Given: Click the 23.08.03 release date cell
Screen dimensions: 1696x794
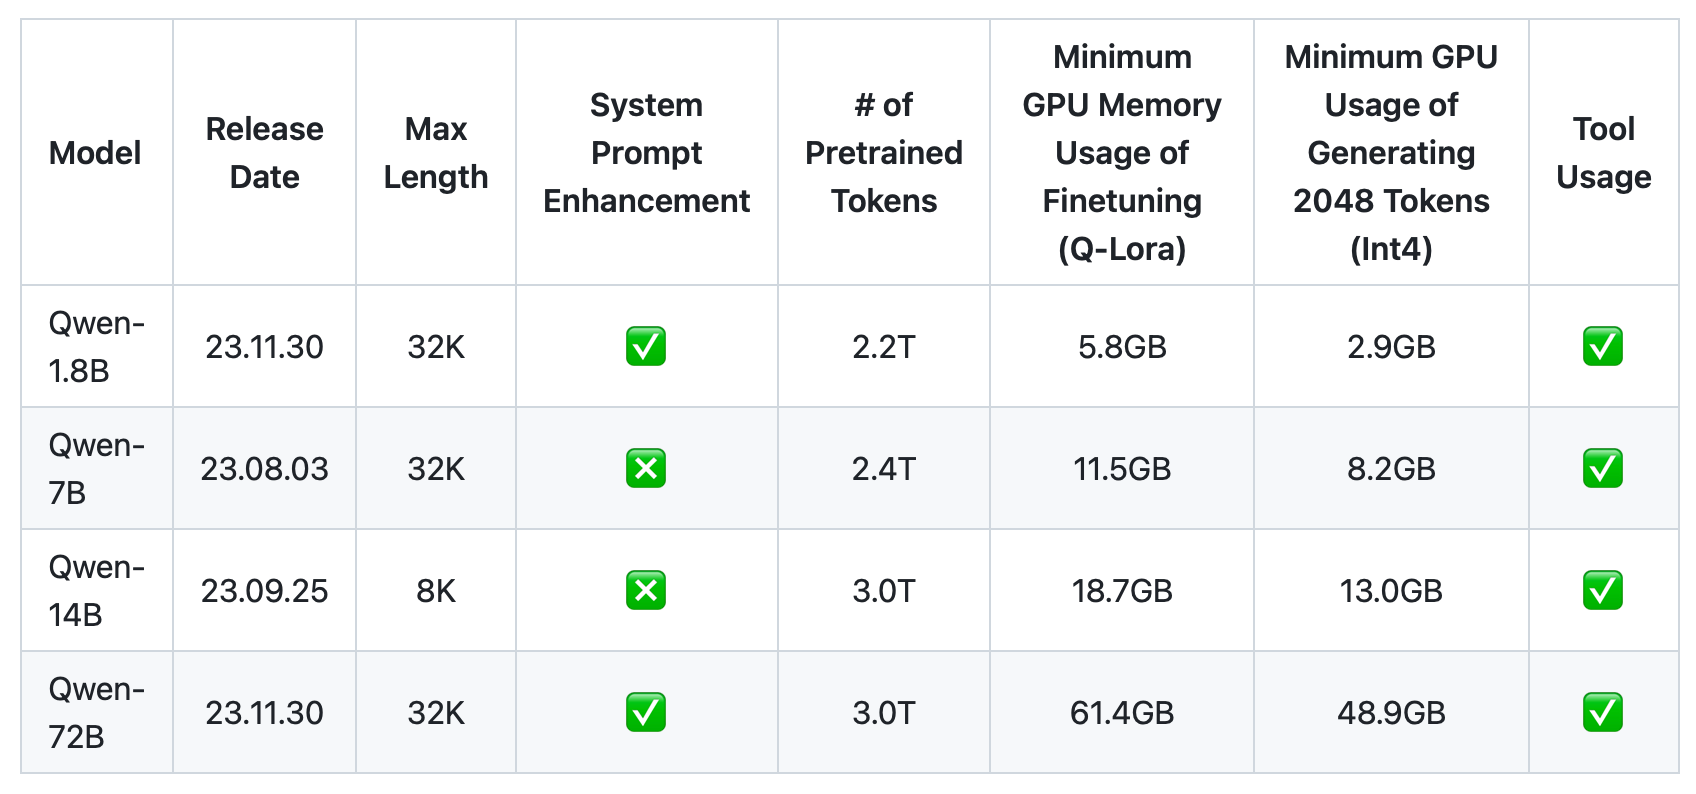Looking at the screenshot, I should point(264,469).
